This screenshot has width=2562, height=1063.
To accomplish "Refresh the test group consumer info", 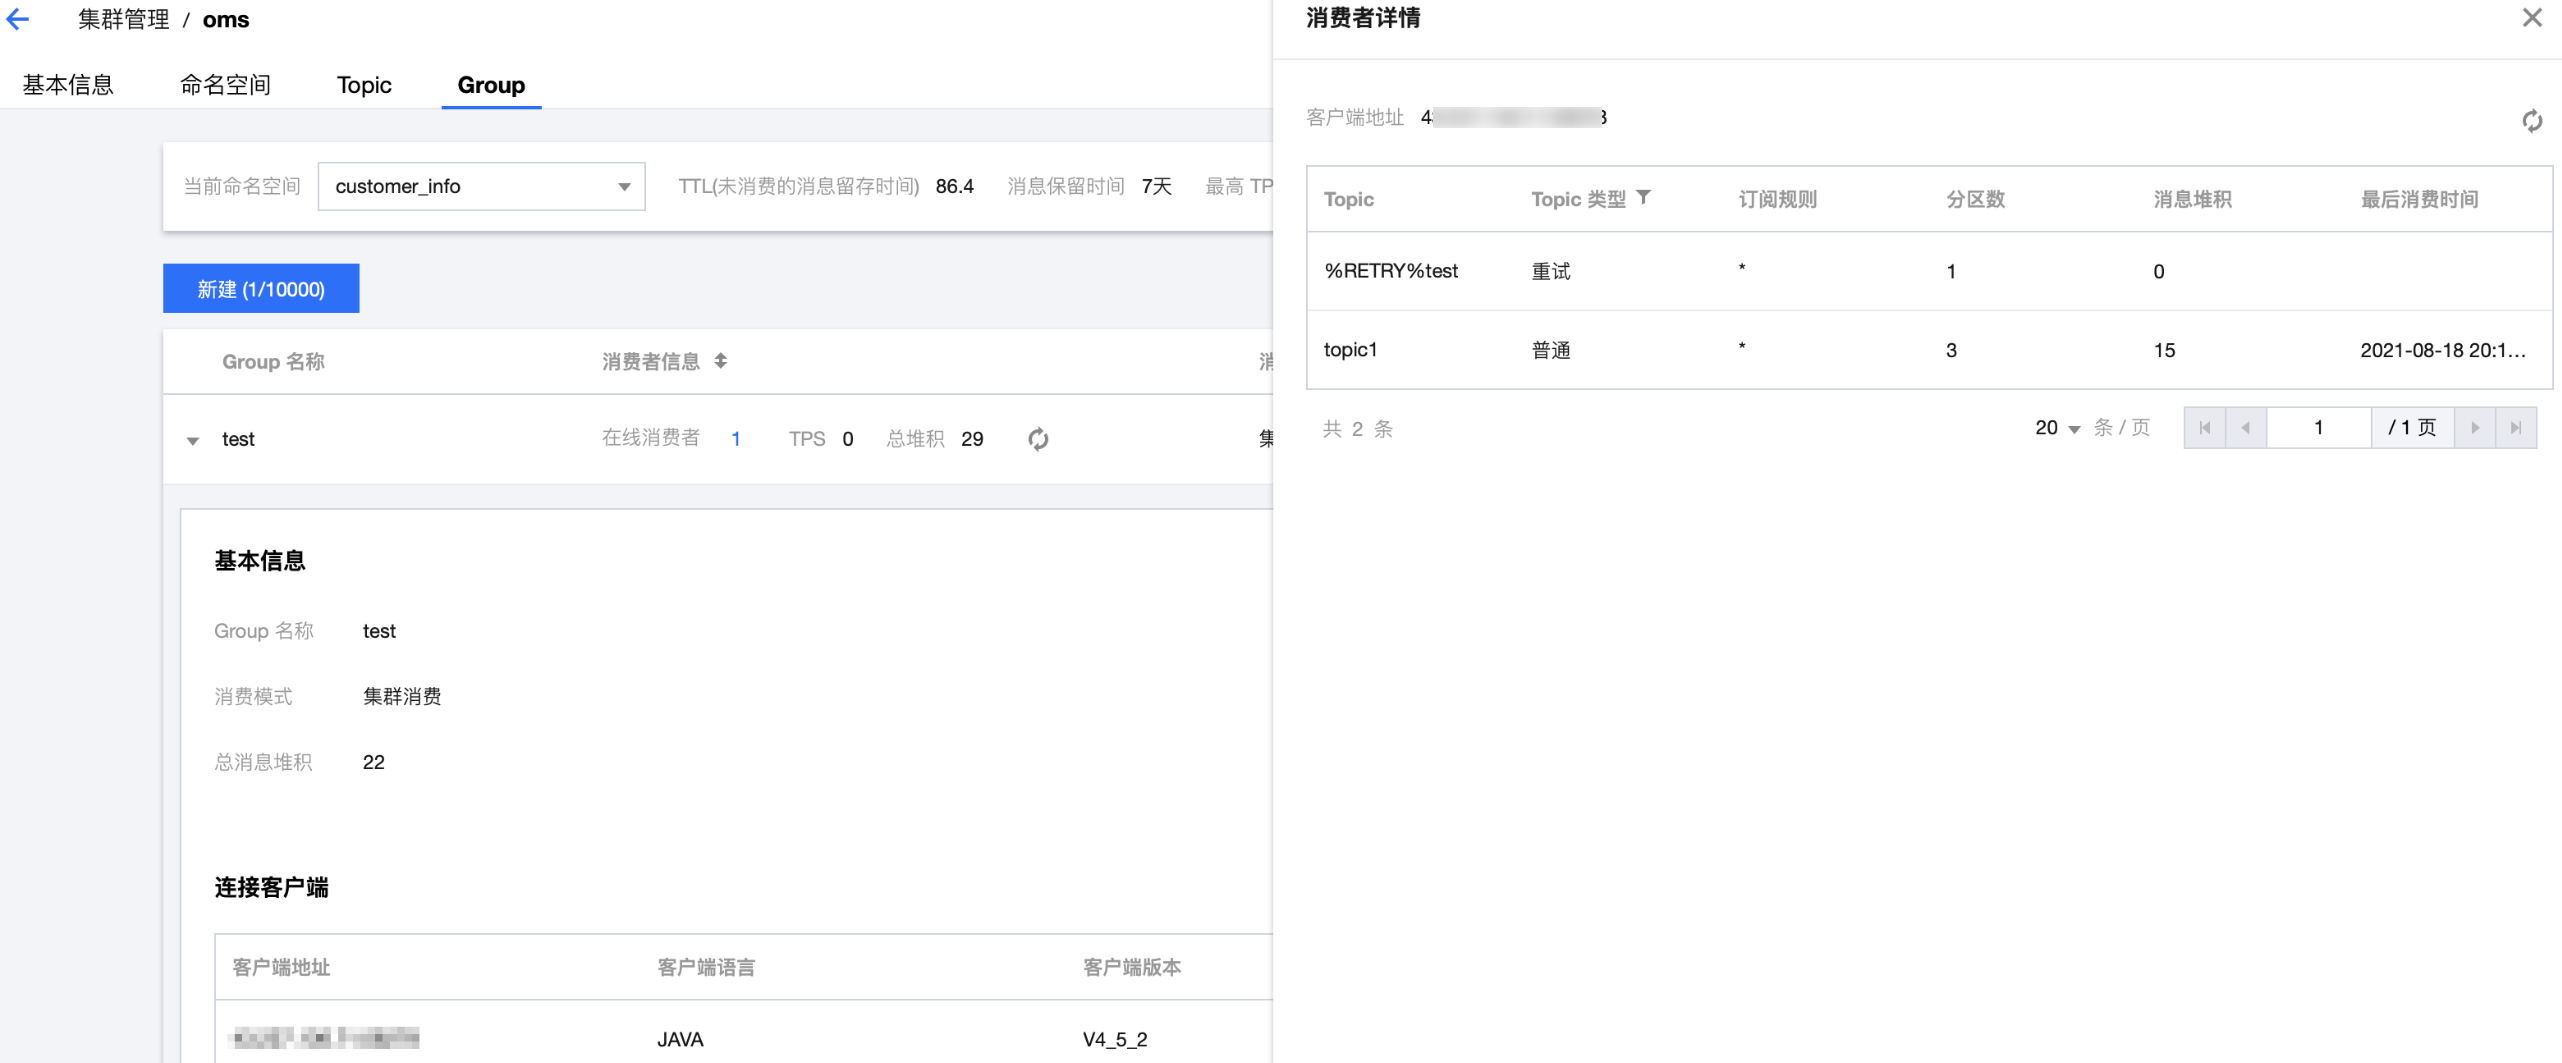I will [x=1038, y=439].
